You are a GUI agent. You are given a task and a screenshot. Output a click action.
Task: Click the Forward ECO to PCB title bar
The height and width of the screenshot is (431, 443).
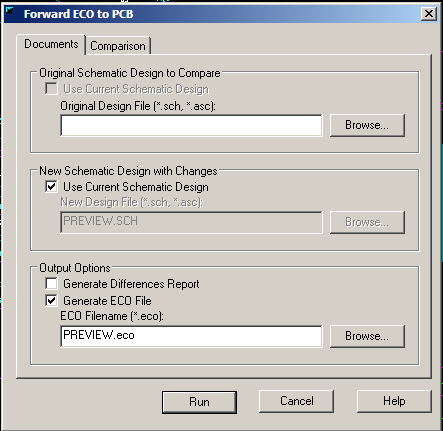(x=213, y=14)
